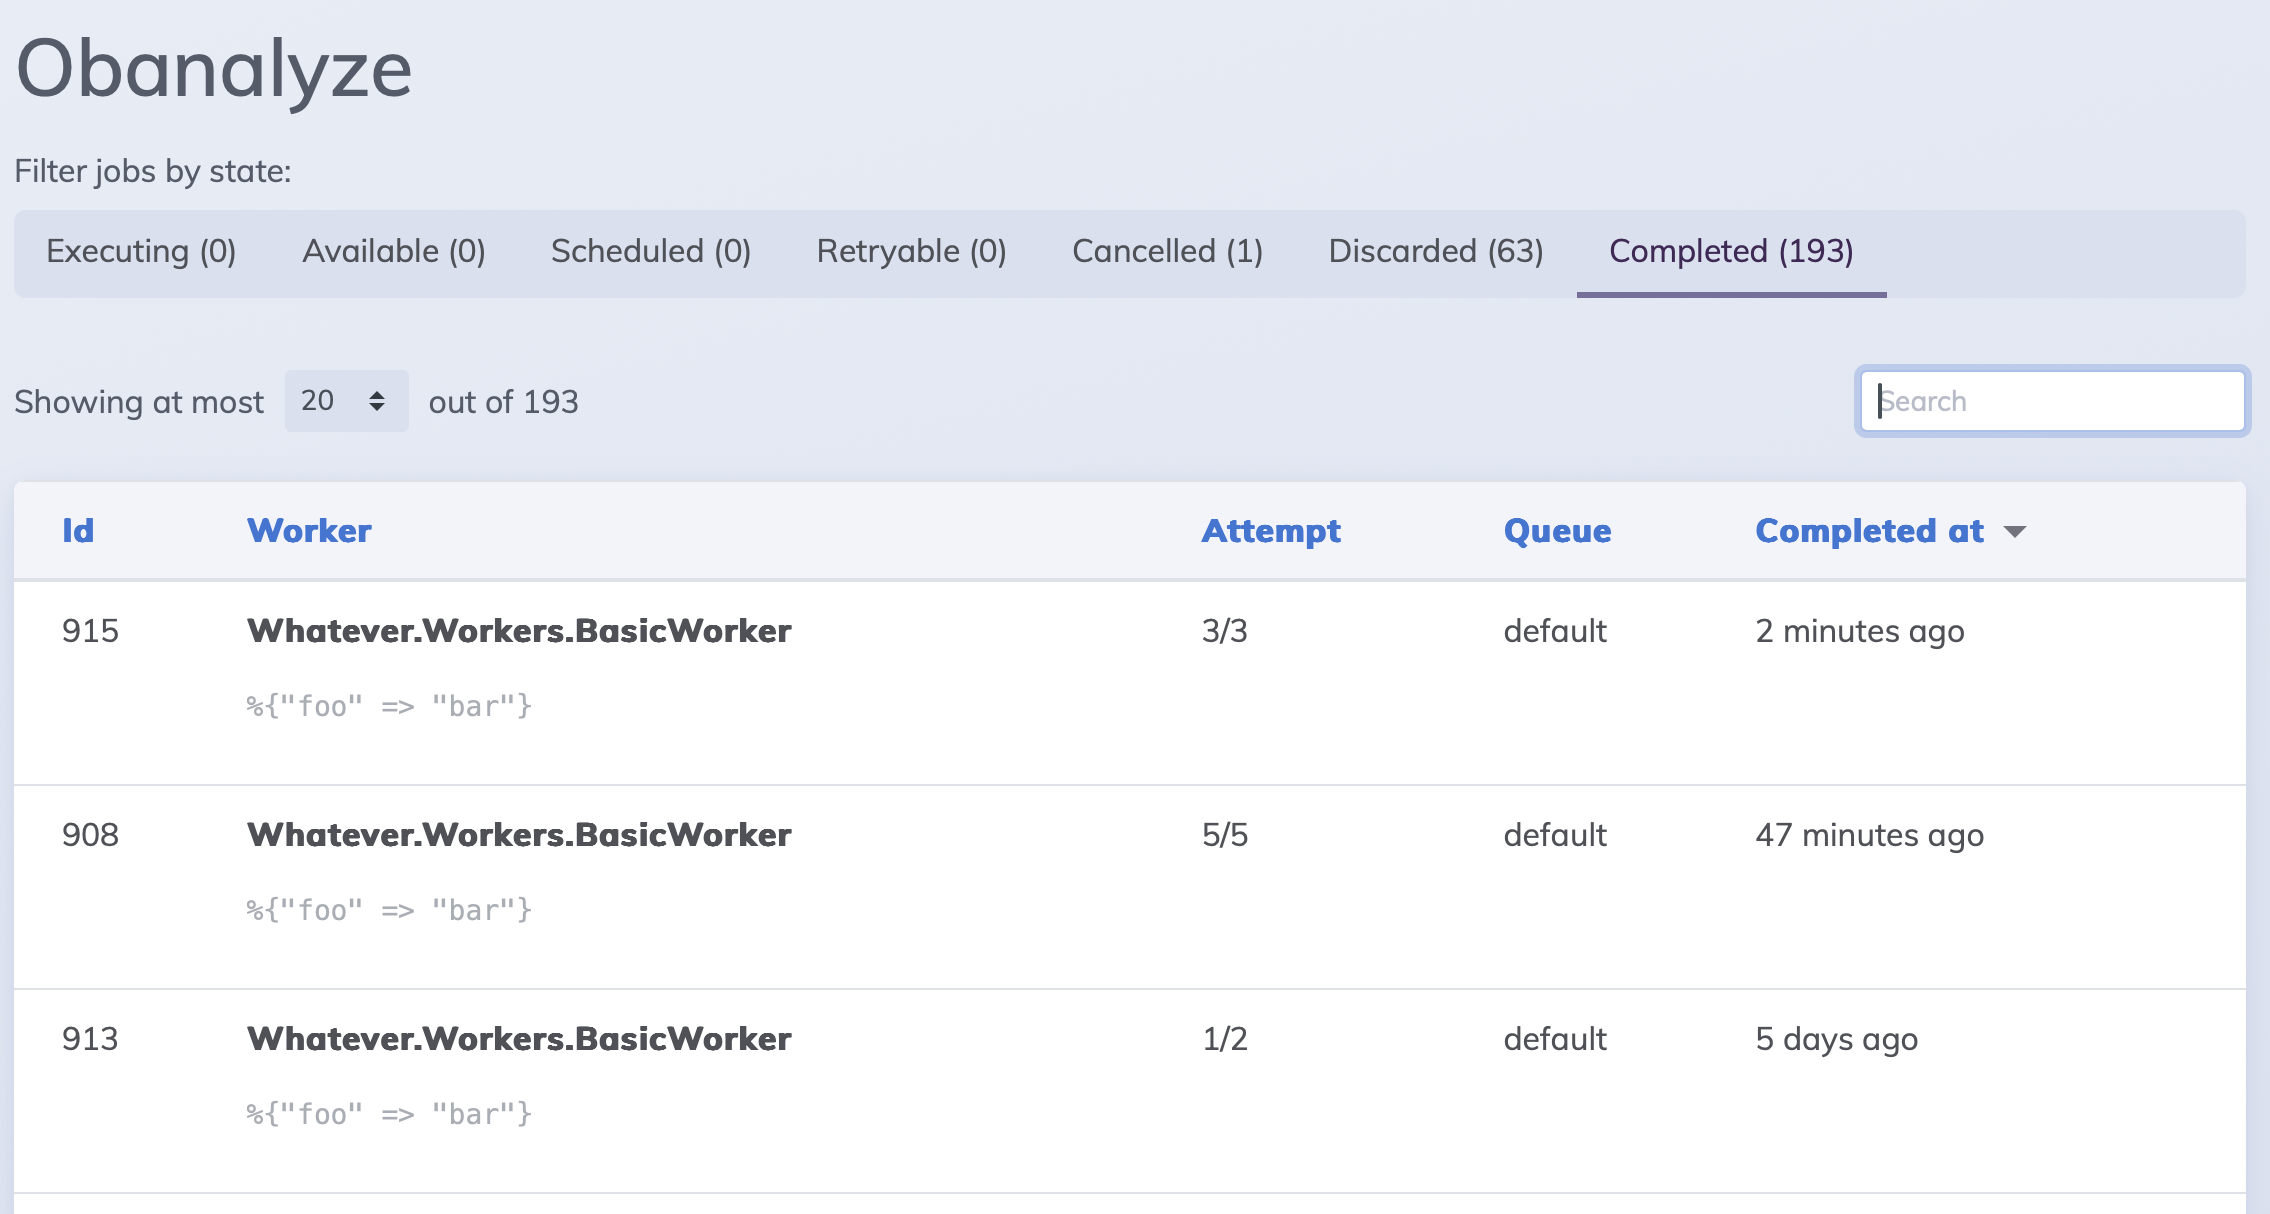Sort table by Queue column
Image resolution: width=2270 pixels, height=1214 pixels.
point(1557,531)
